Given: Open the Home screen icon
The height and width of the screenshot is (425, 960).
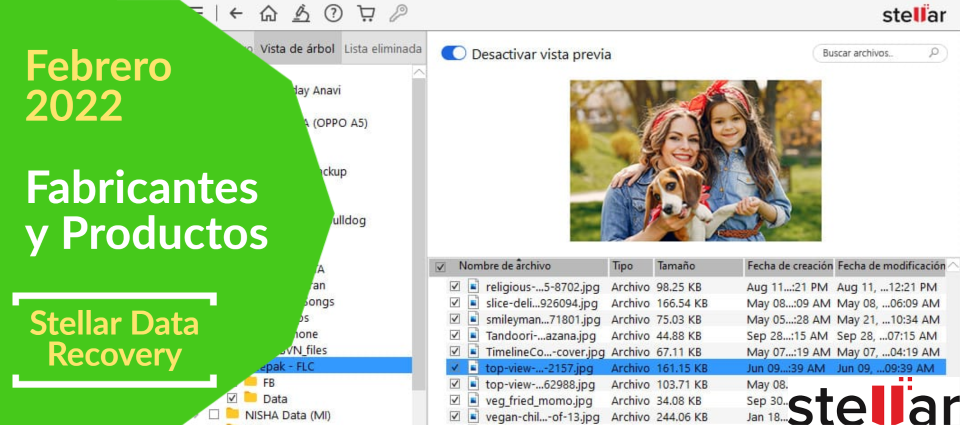Looking at the screenshot, I should coord(268,13).
